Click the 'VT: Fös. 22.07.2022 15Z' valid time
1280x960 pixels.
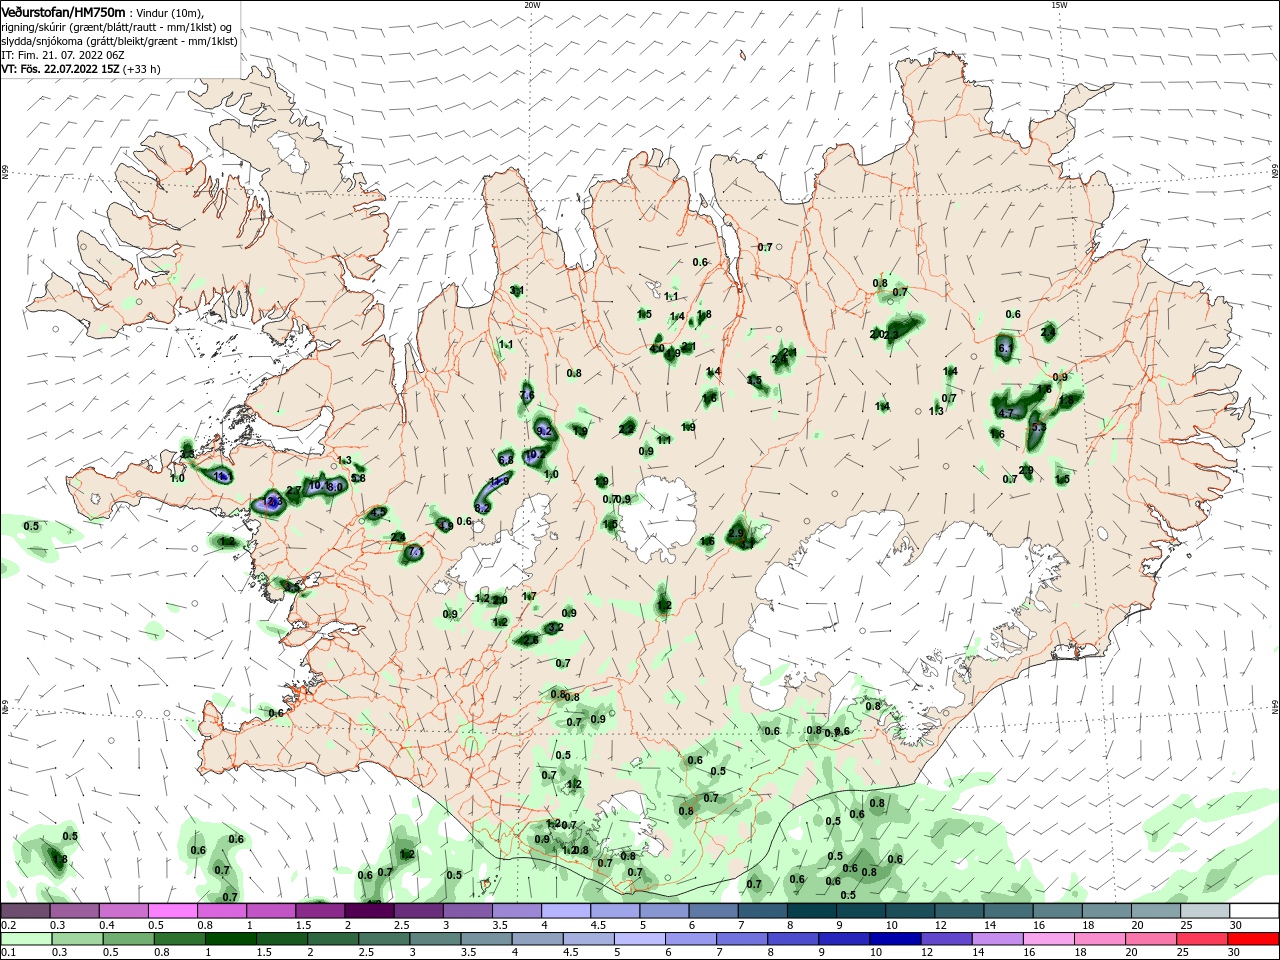click(x=61, y=69)
